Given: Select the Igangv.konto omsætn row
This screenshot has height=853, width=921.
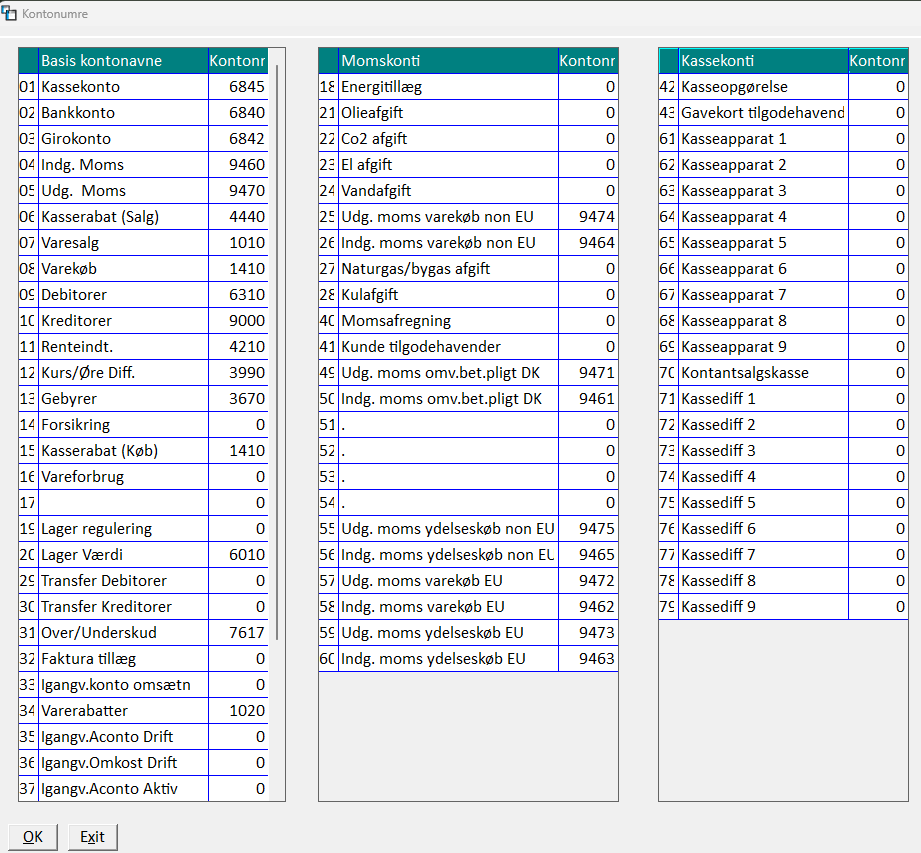Looking at the screenshot, I should click(x=143, y=684).
